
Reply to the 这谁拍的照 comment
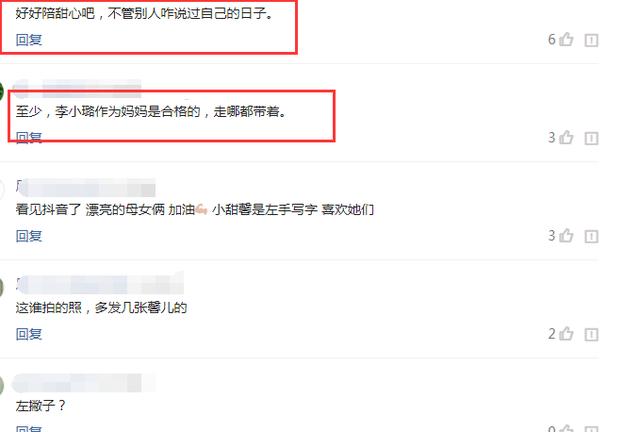[x=29, y=334]
